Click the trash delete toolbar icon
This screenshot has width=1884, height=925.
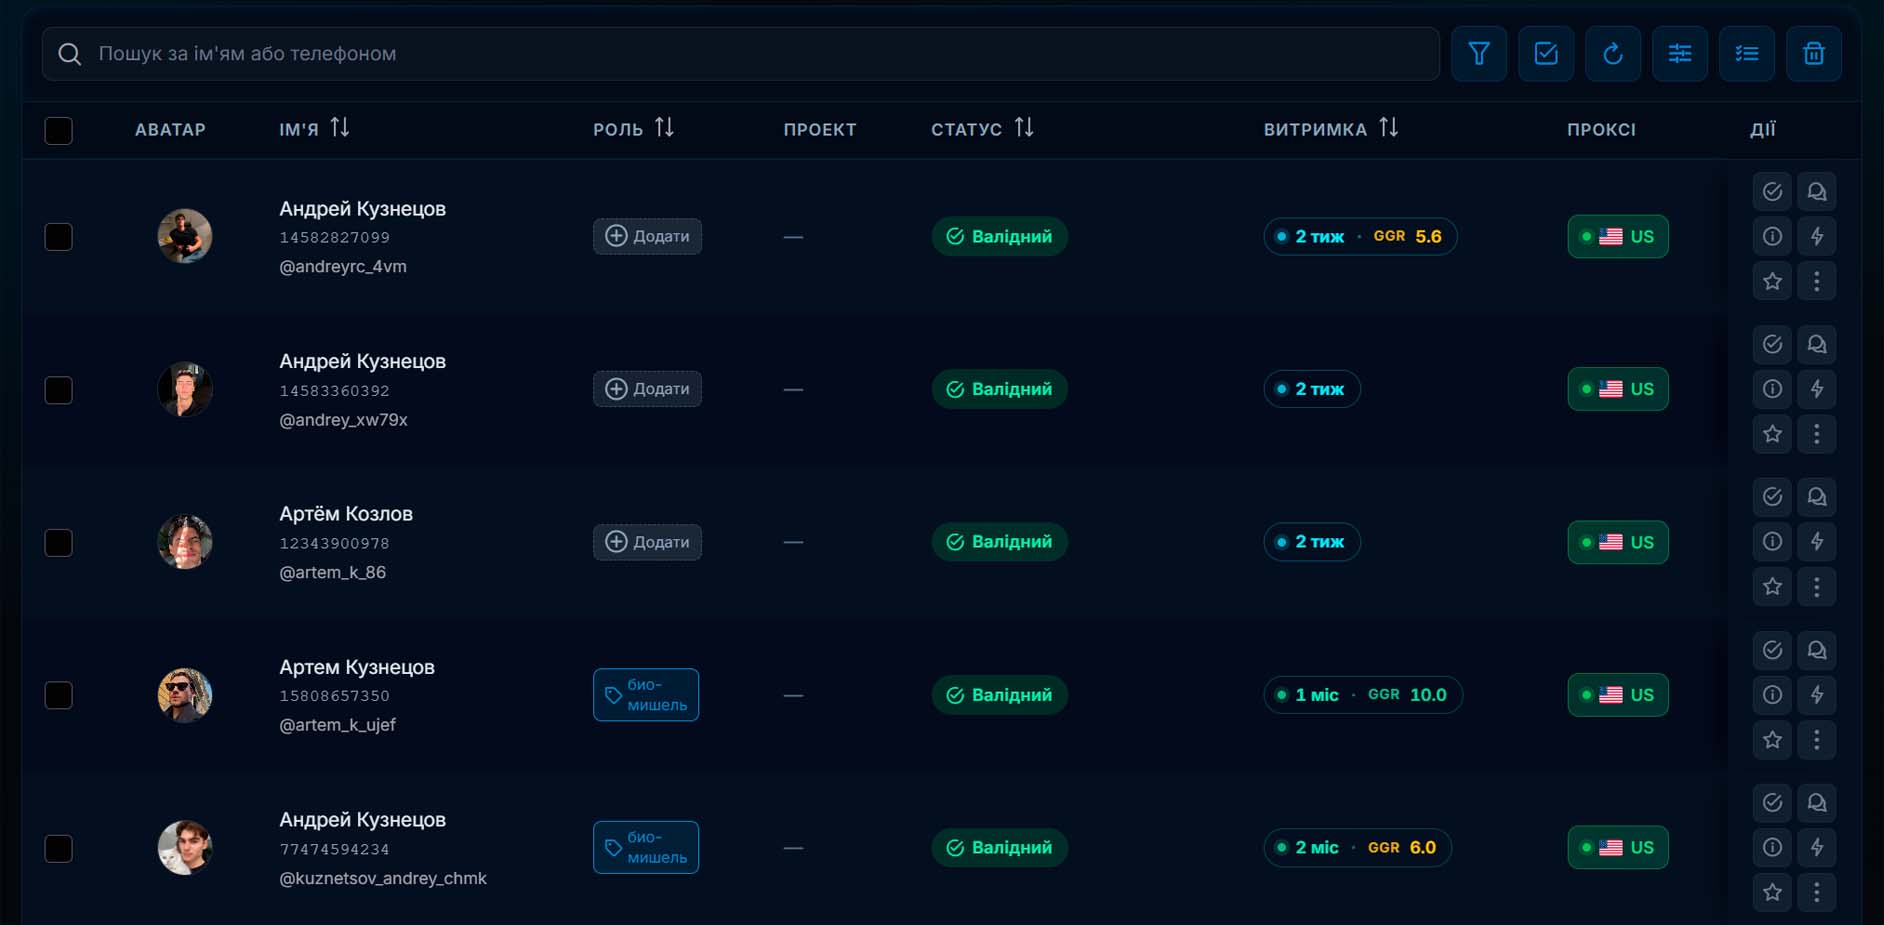pos(1813,54)
